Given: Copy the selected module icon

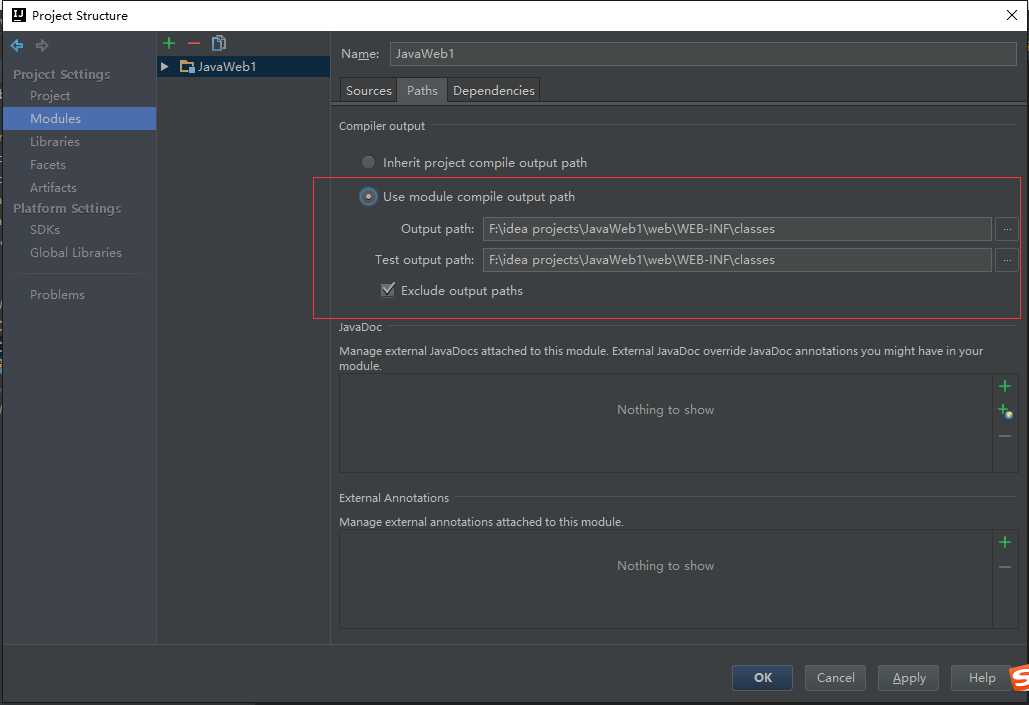Looking at the screenshot, I should click(x=219, y=43).
